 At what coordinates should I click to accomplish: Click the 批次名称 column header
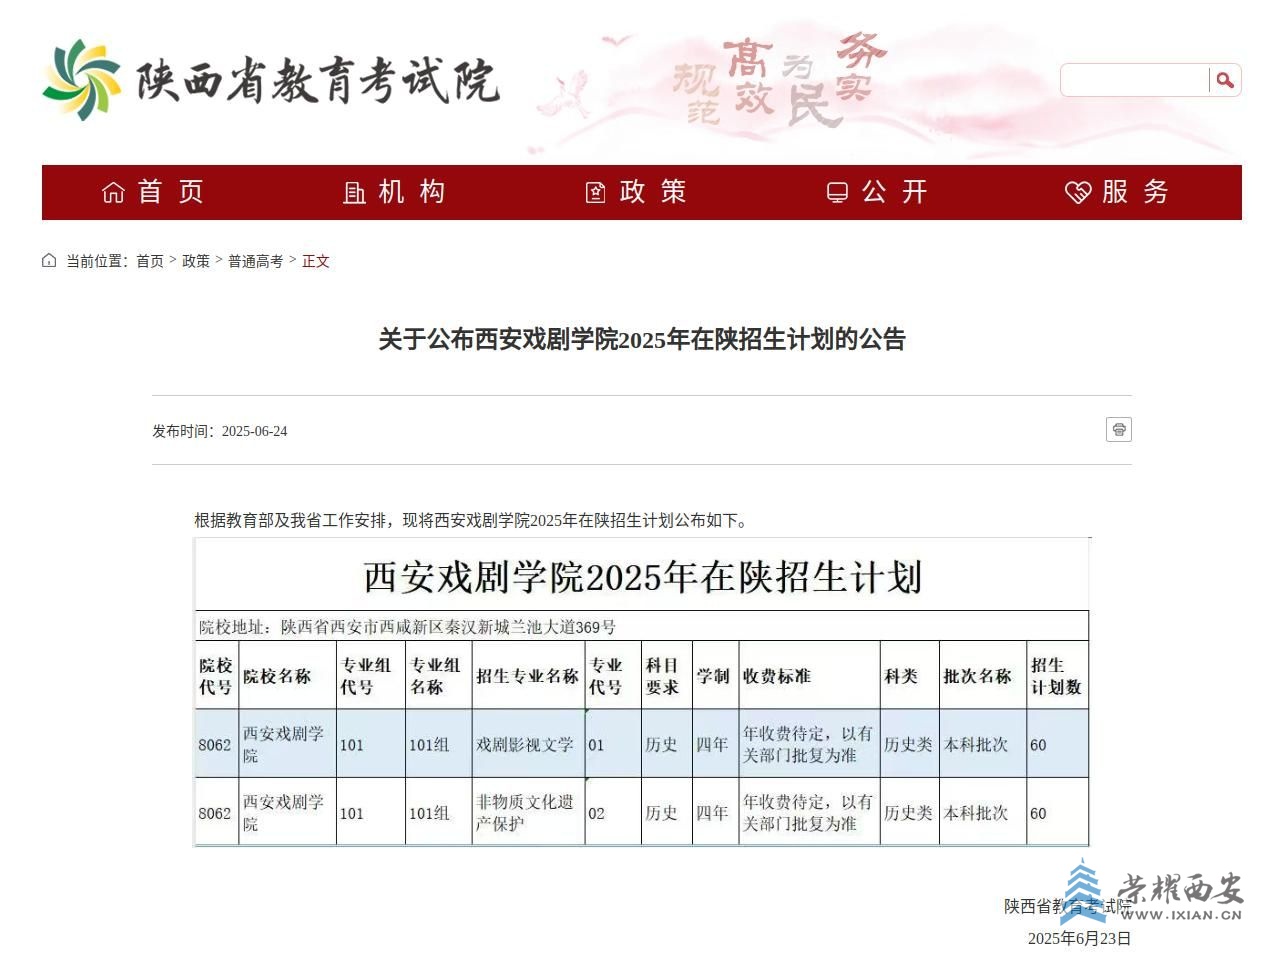click(983, 676)
